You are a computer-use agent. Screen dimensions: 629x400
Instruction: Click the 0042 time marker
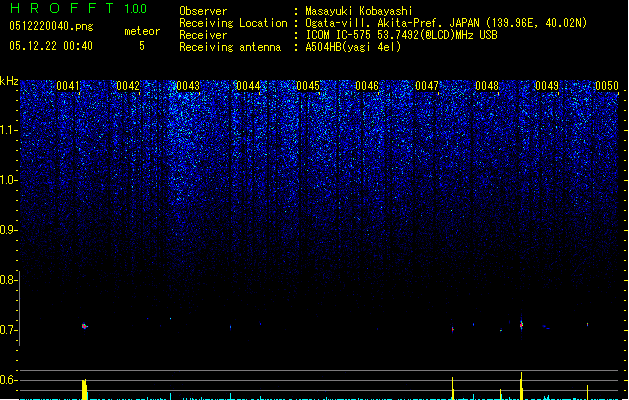tap(128, 86)
